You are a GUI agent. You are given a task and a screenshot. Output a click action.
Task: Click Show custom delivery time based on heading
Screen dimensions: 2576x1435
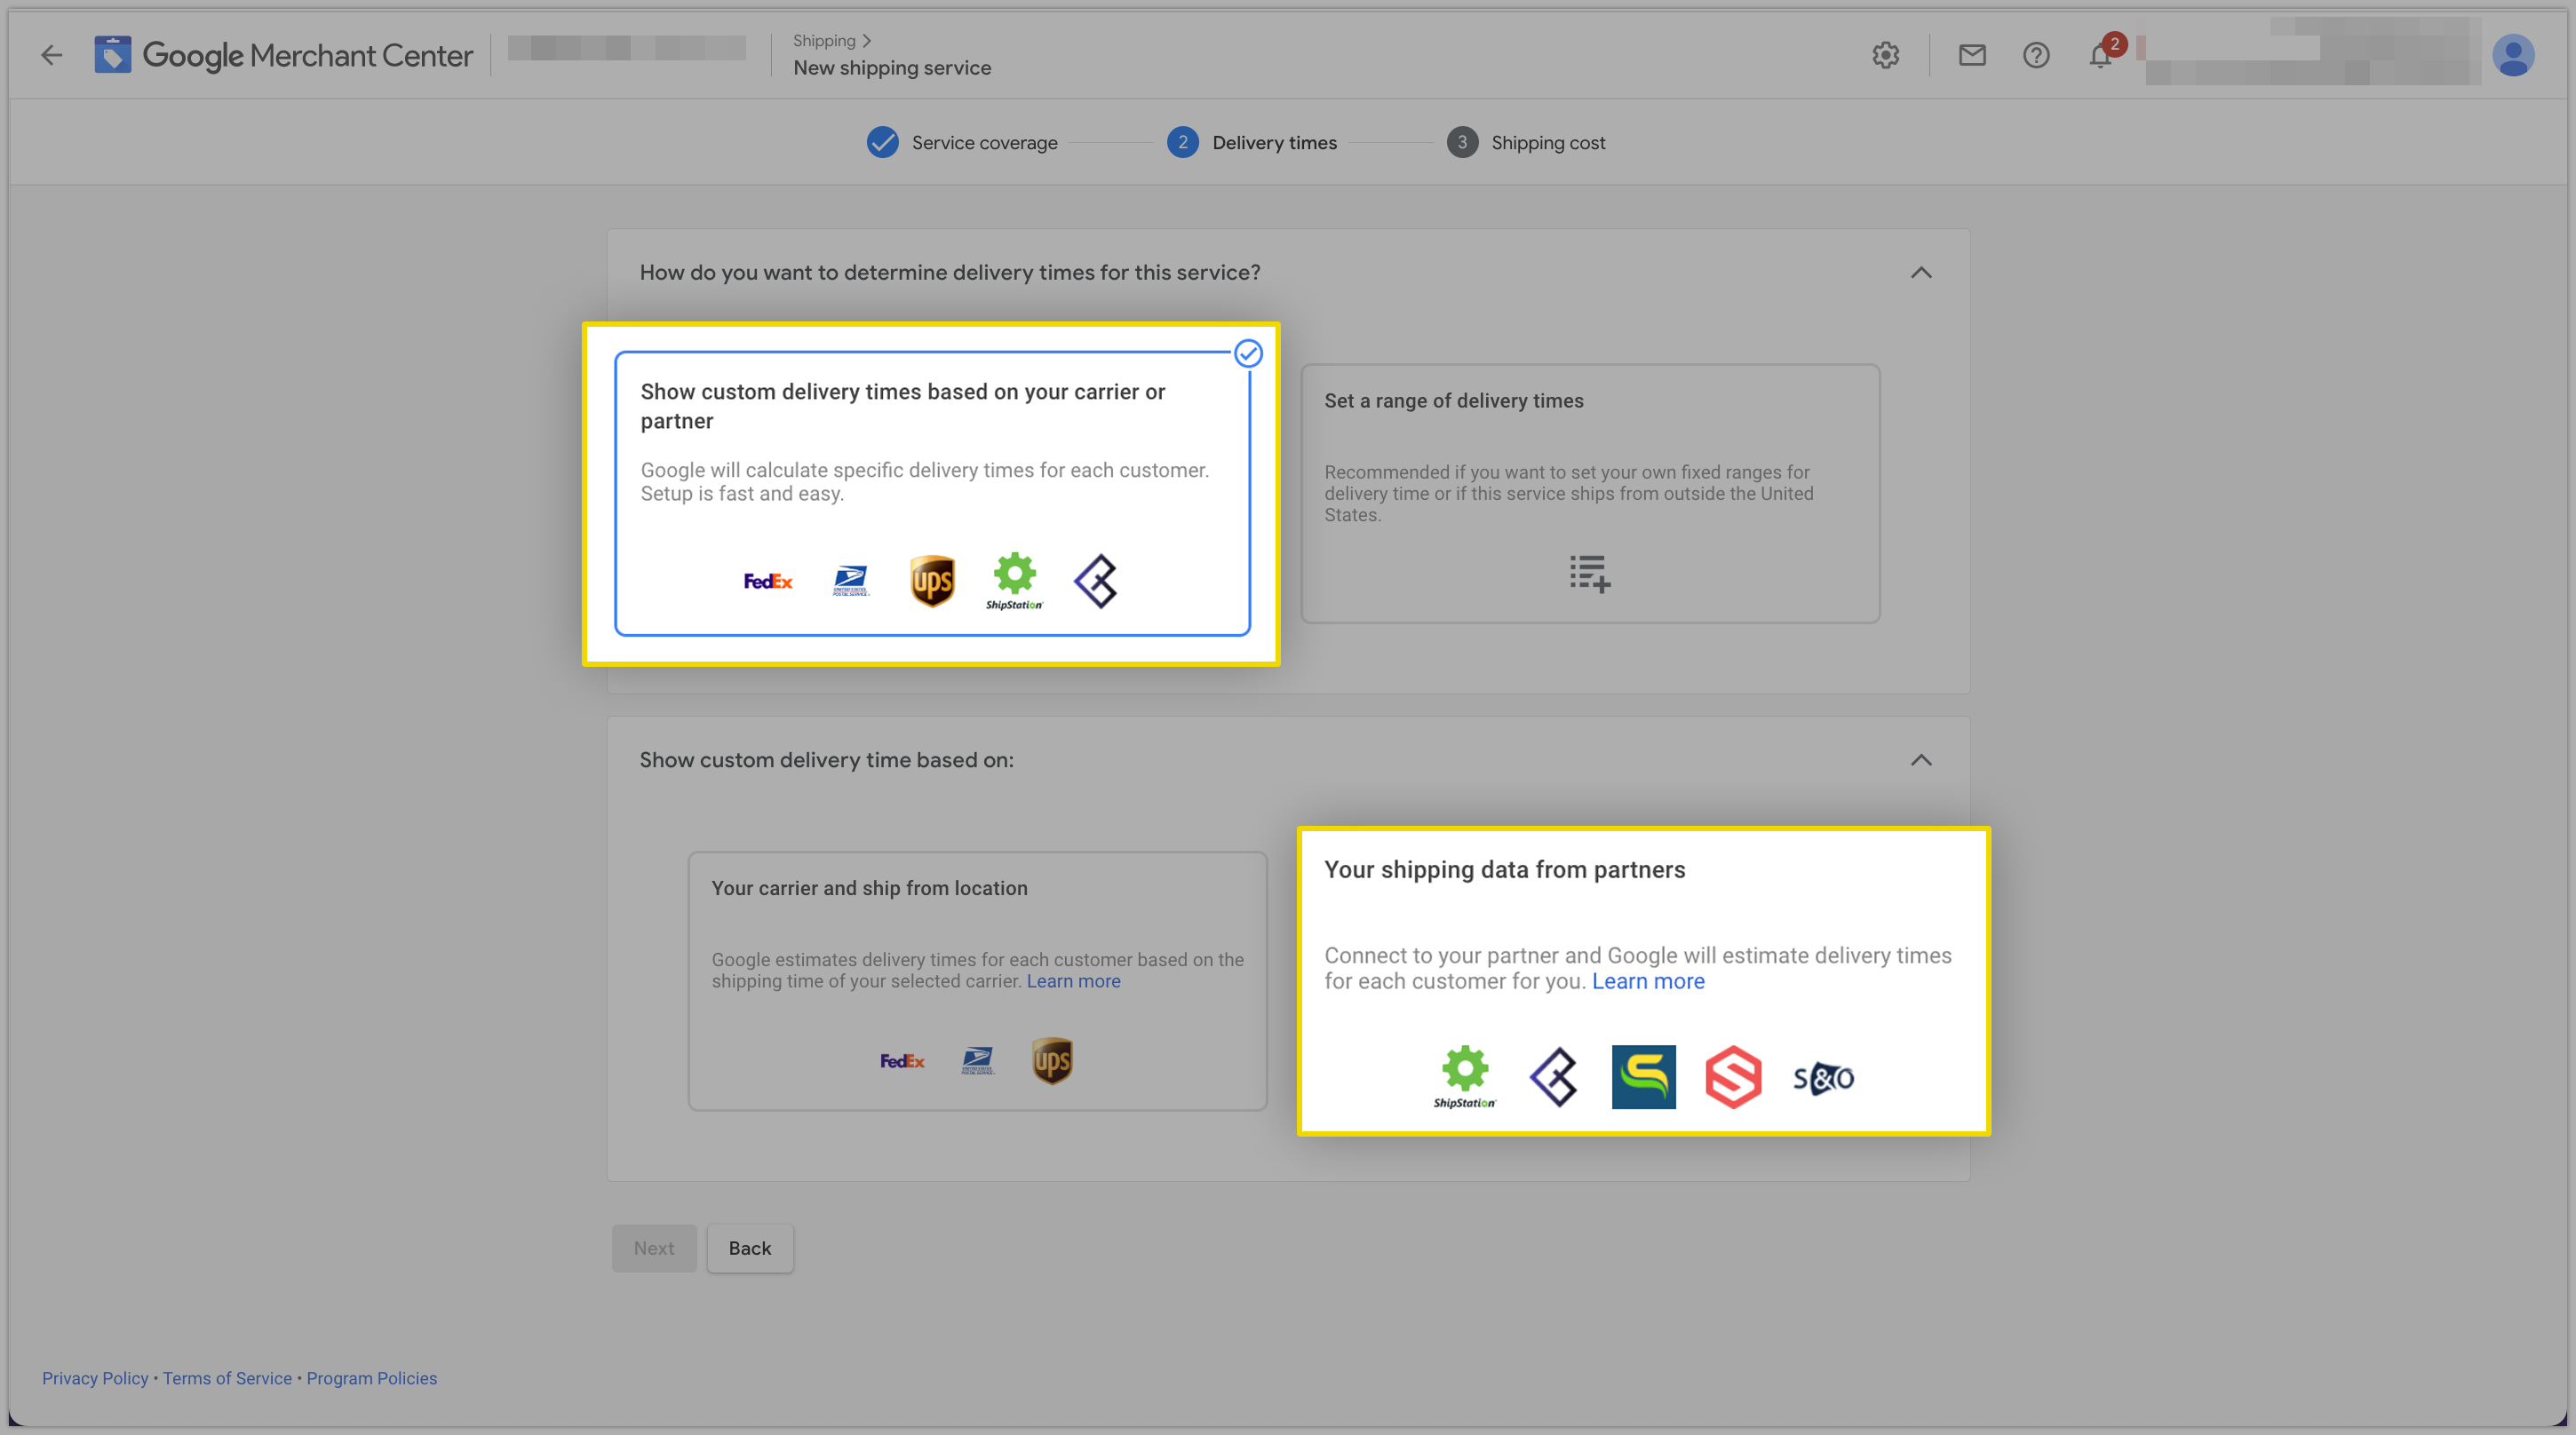[x=826, y=760]
